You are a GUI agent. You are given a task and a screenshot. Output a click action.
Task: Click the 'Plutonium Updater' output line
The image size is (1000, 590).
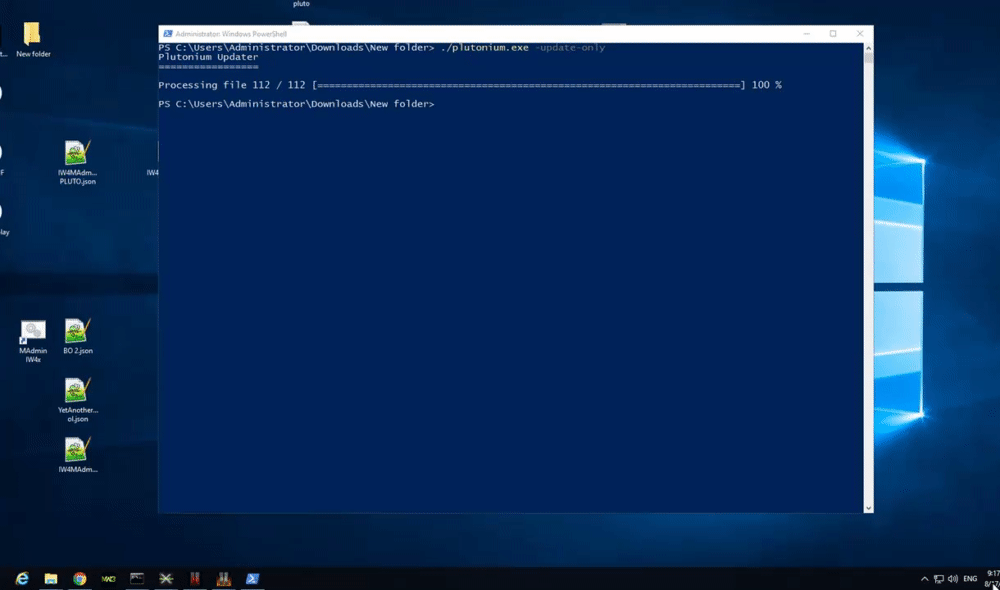pyautogui.click(x=208, y=57)
